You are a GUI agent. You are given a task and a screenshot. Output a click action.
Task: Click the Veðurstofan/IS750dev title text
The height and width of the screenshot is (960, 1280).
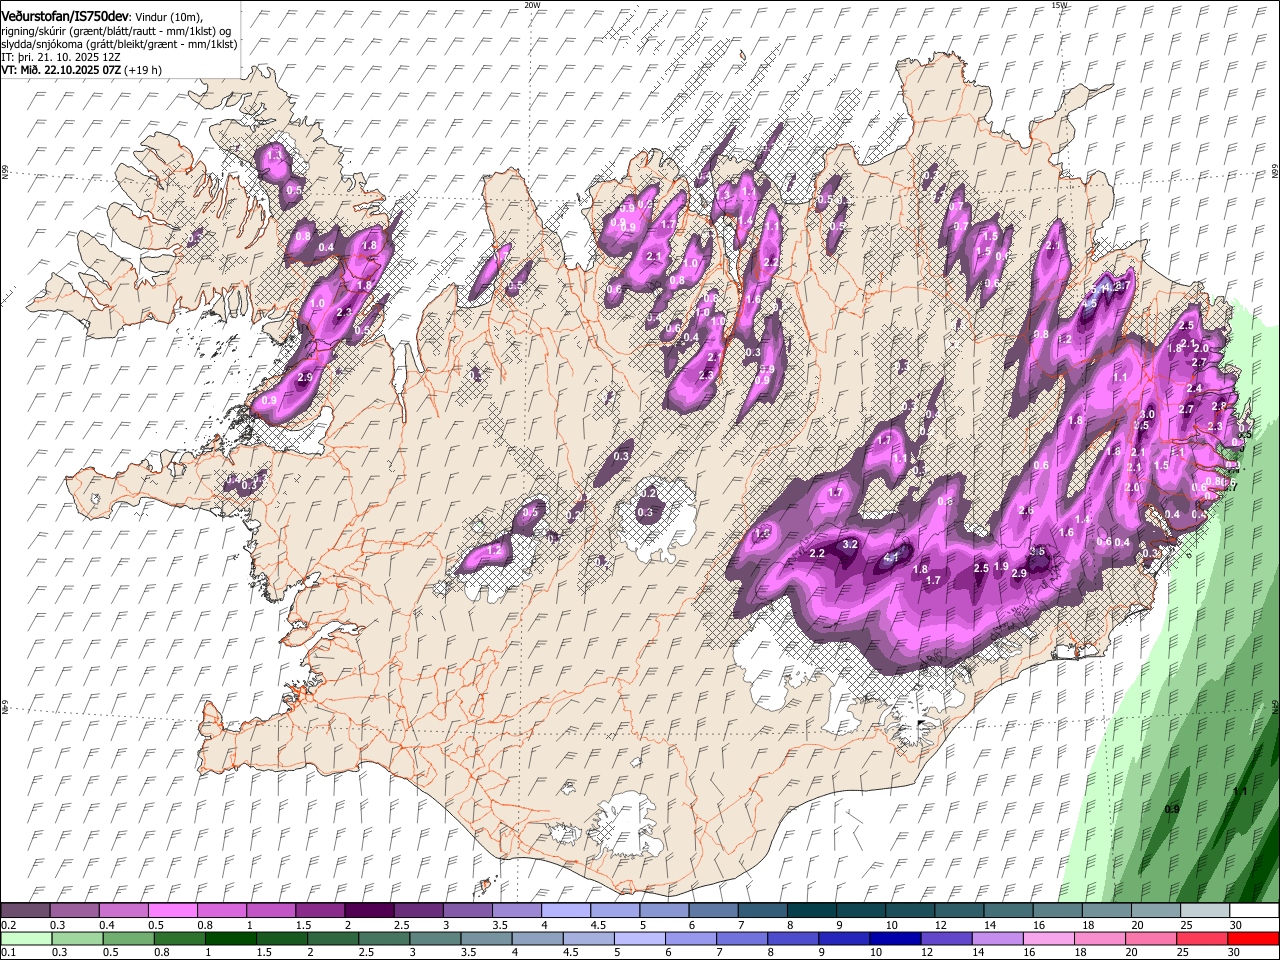click(x=66, y=16)
